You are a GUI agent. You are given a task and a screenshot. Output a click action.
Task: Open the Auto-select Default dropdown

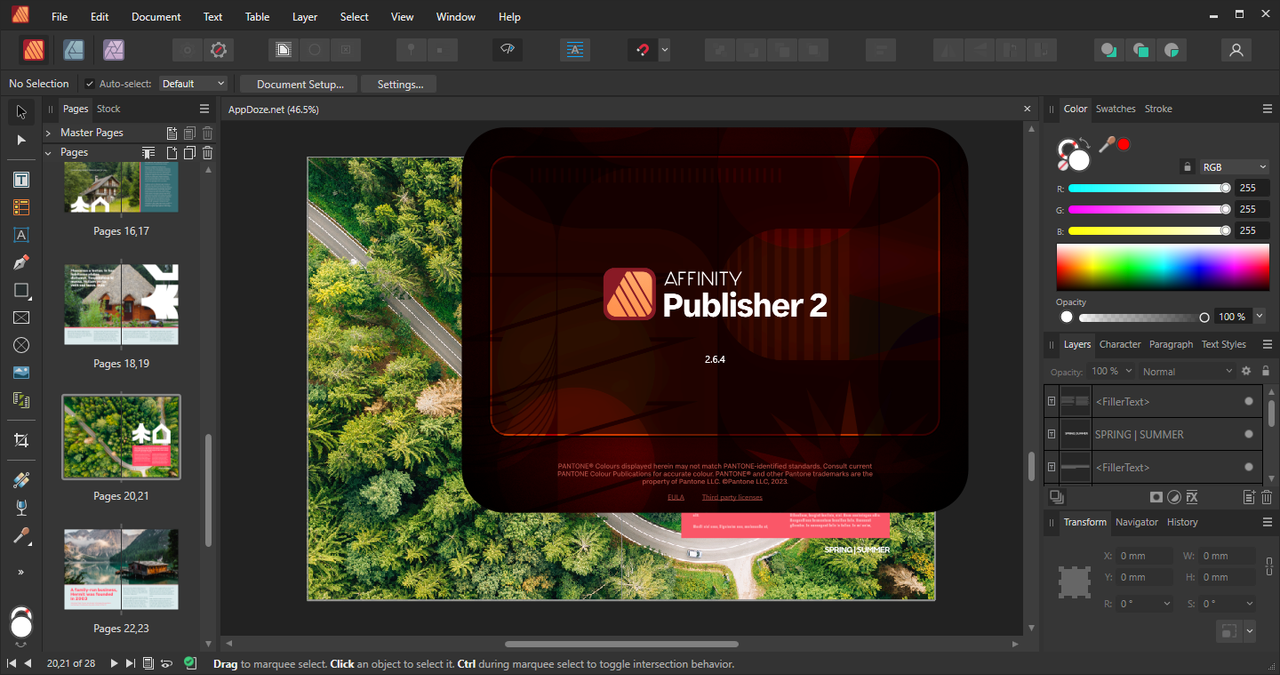[193, 84]
